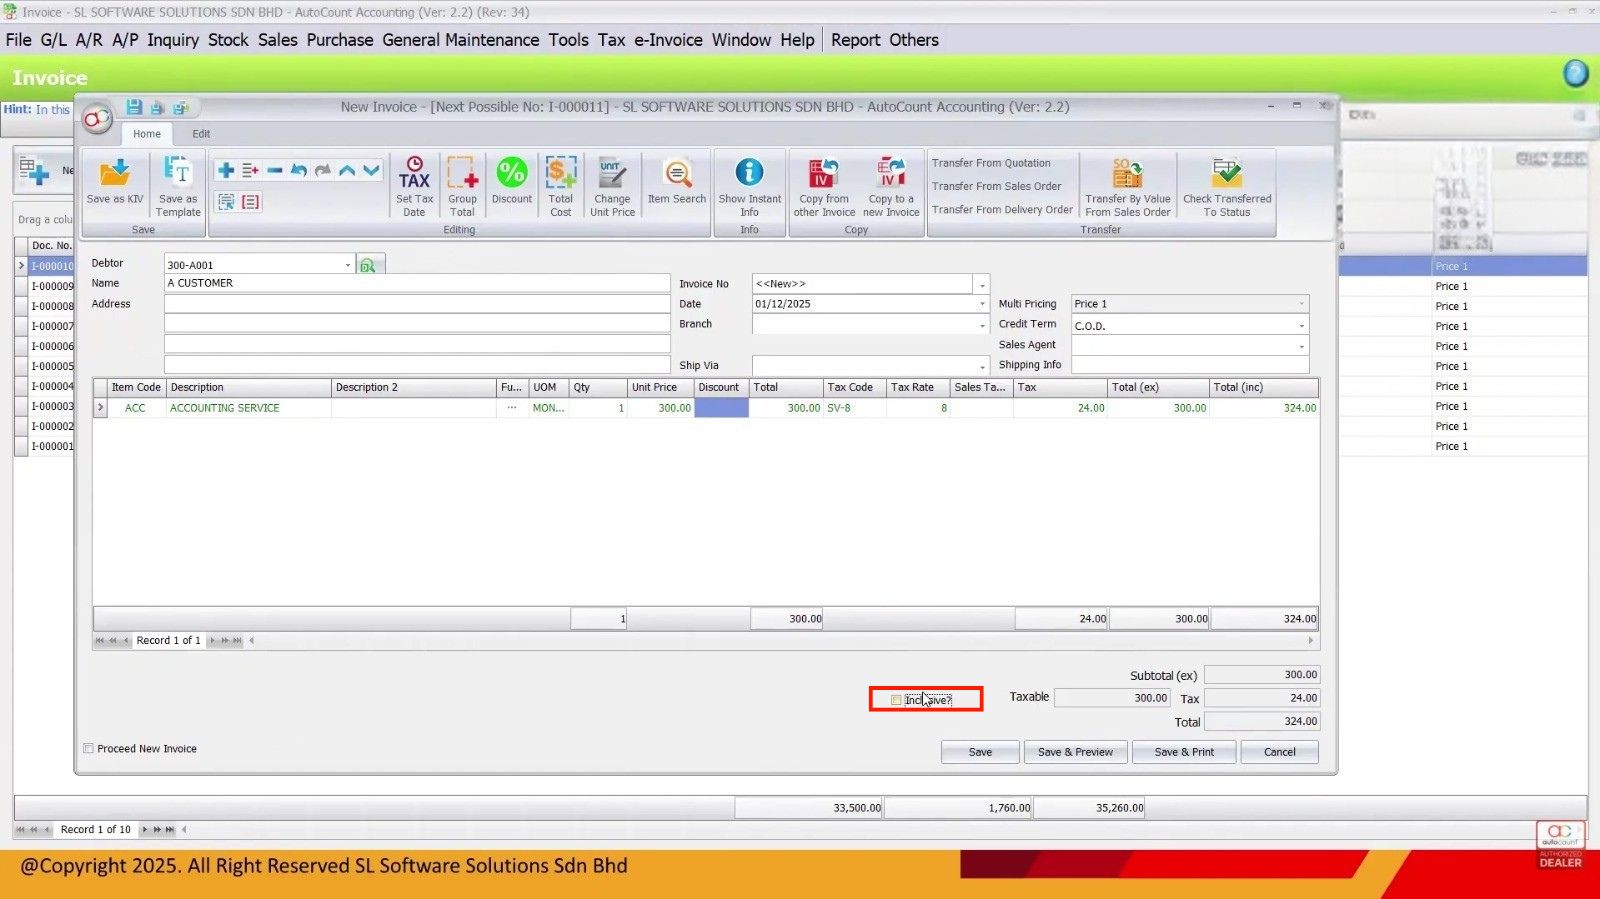Open Item Search
Screen dimensions: 1600x899
click(x=677, y=181)
